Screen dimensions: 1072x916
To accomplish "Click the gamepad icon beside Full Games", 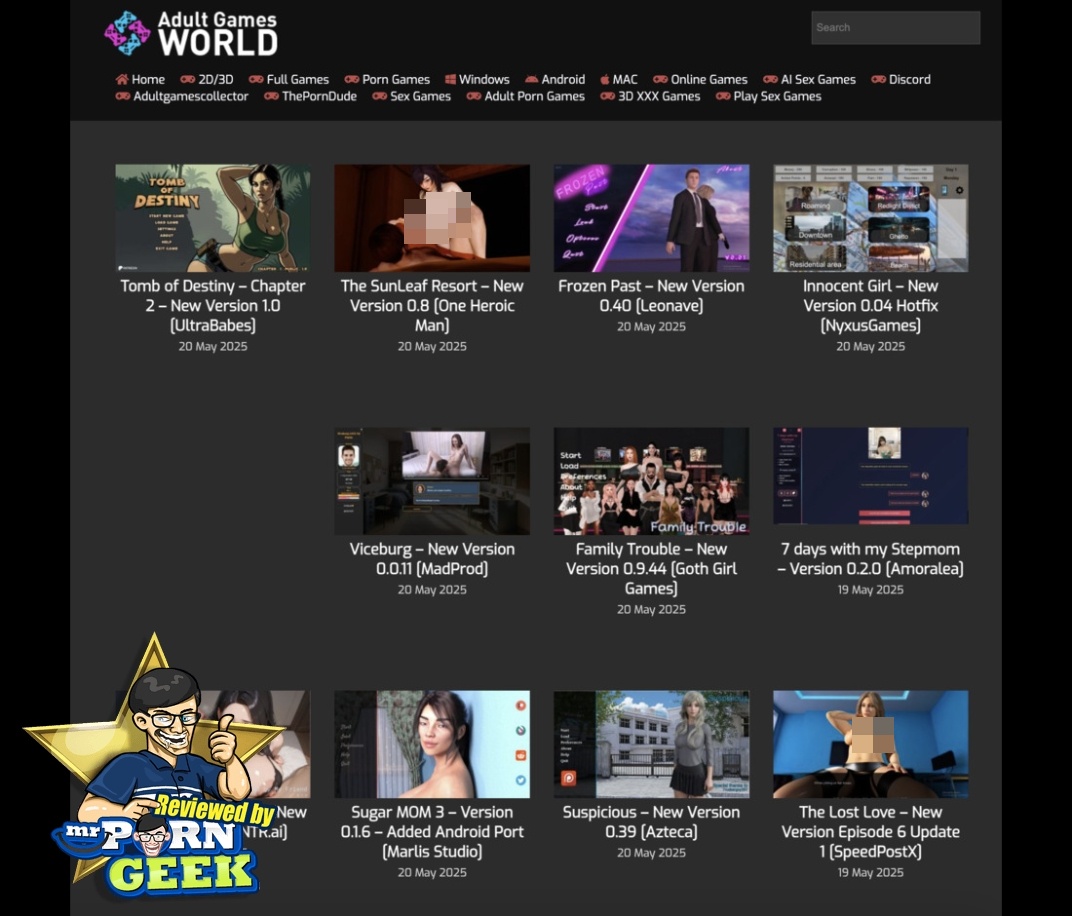I will [256, 79].
